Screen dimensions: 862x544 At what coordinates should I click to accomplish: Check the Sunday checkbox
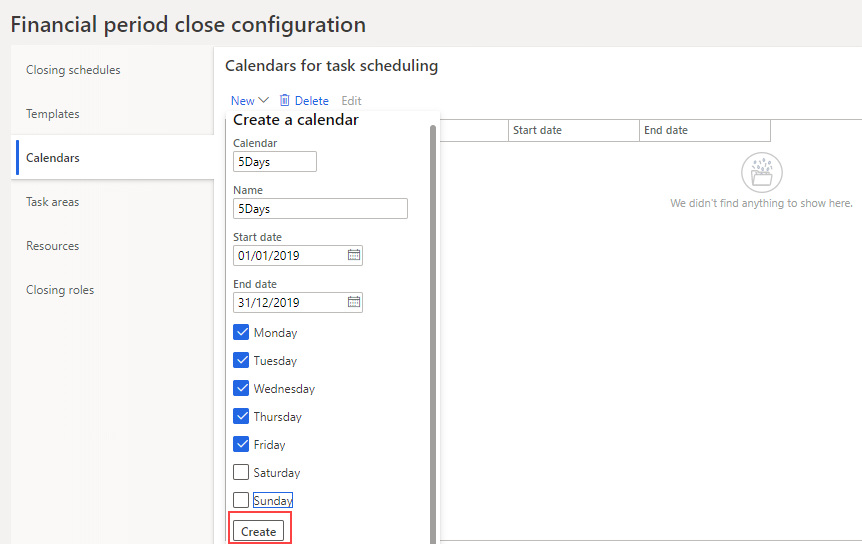[x=241, y=500]
